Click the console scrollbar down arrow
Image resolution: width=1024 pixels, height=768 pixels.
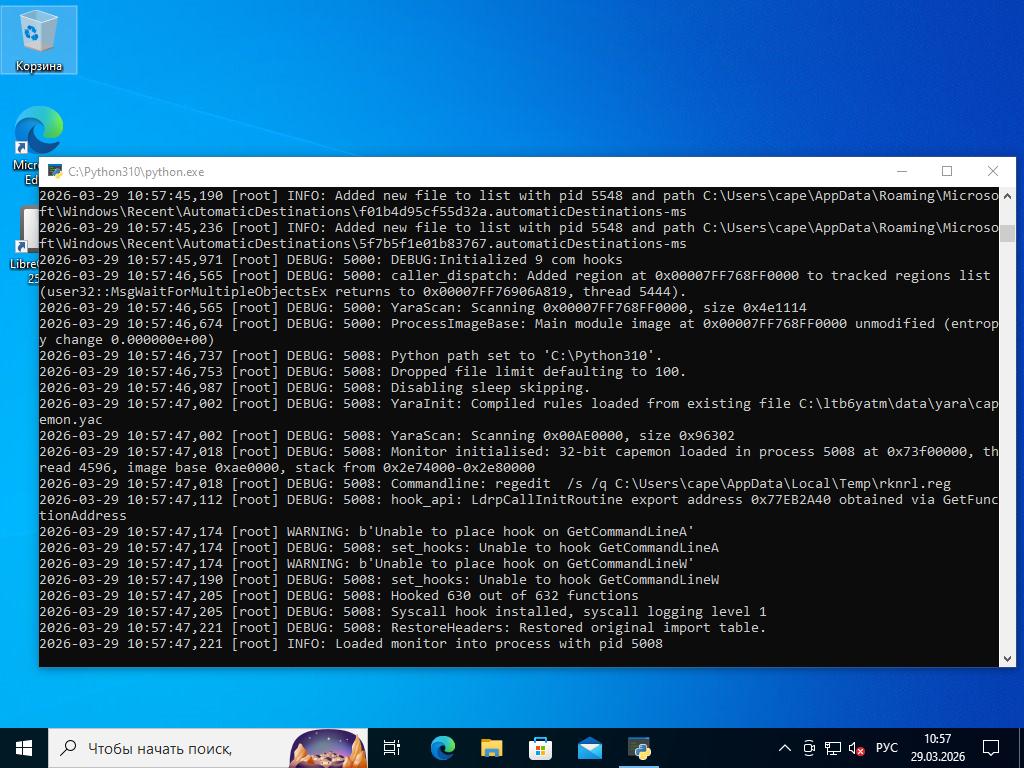coord(1007,658)
